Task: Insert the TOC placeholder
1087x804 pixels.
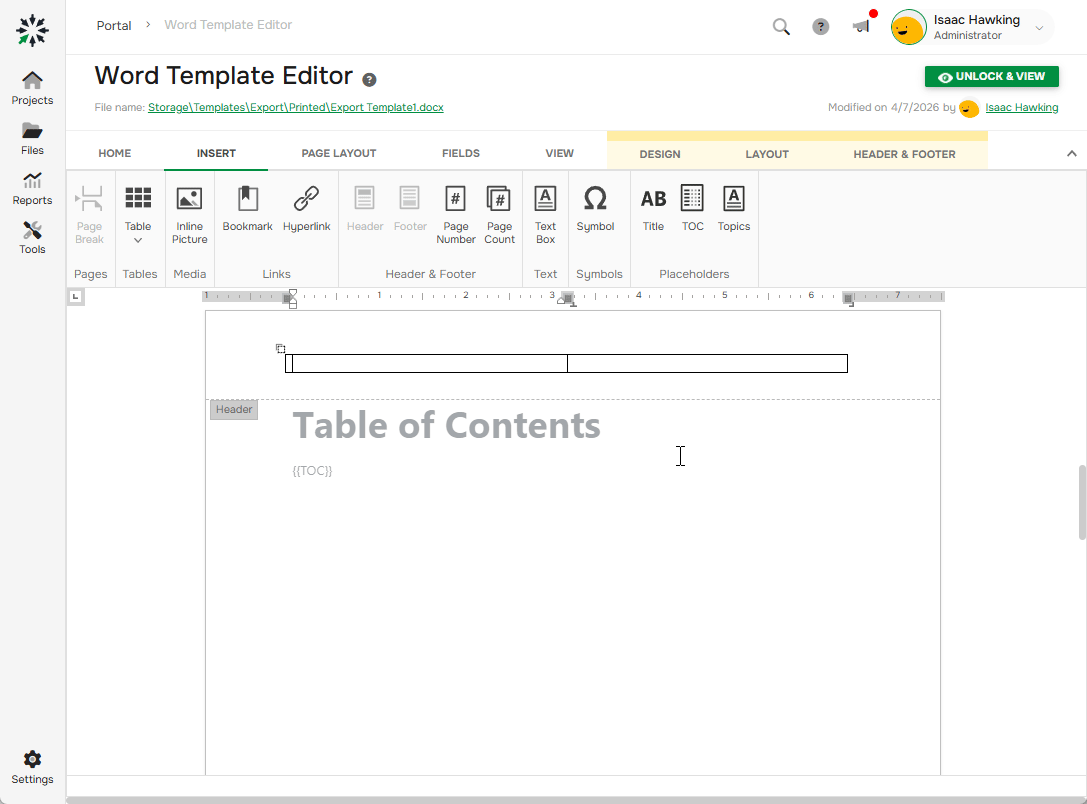Action: click(x=693, y=209)
